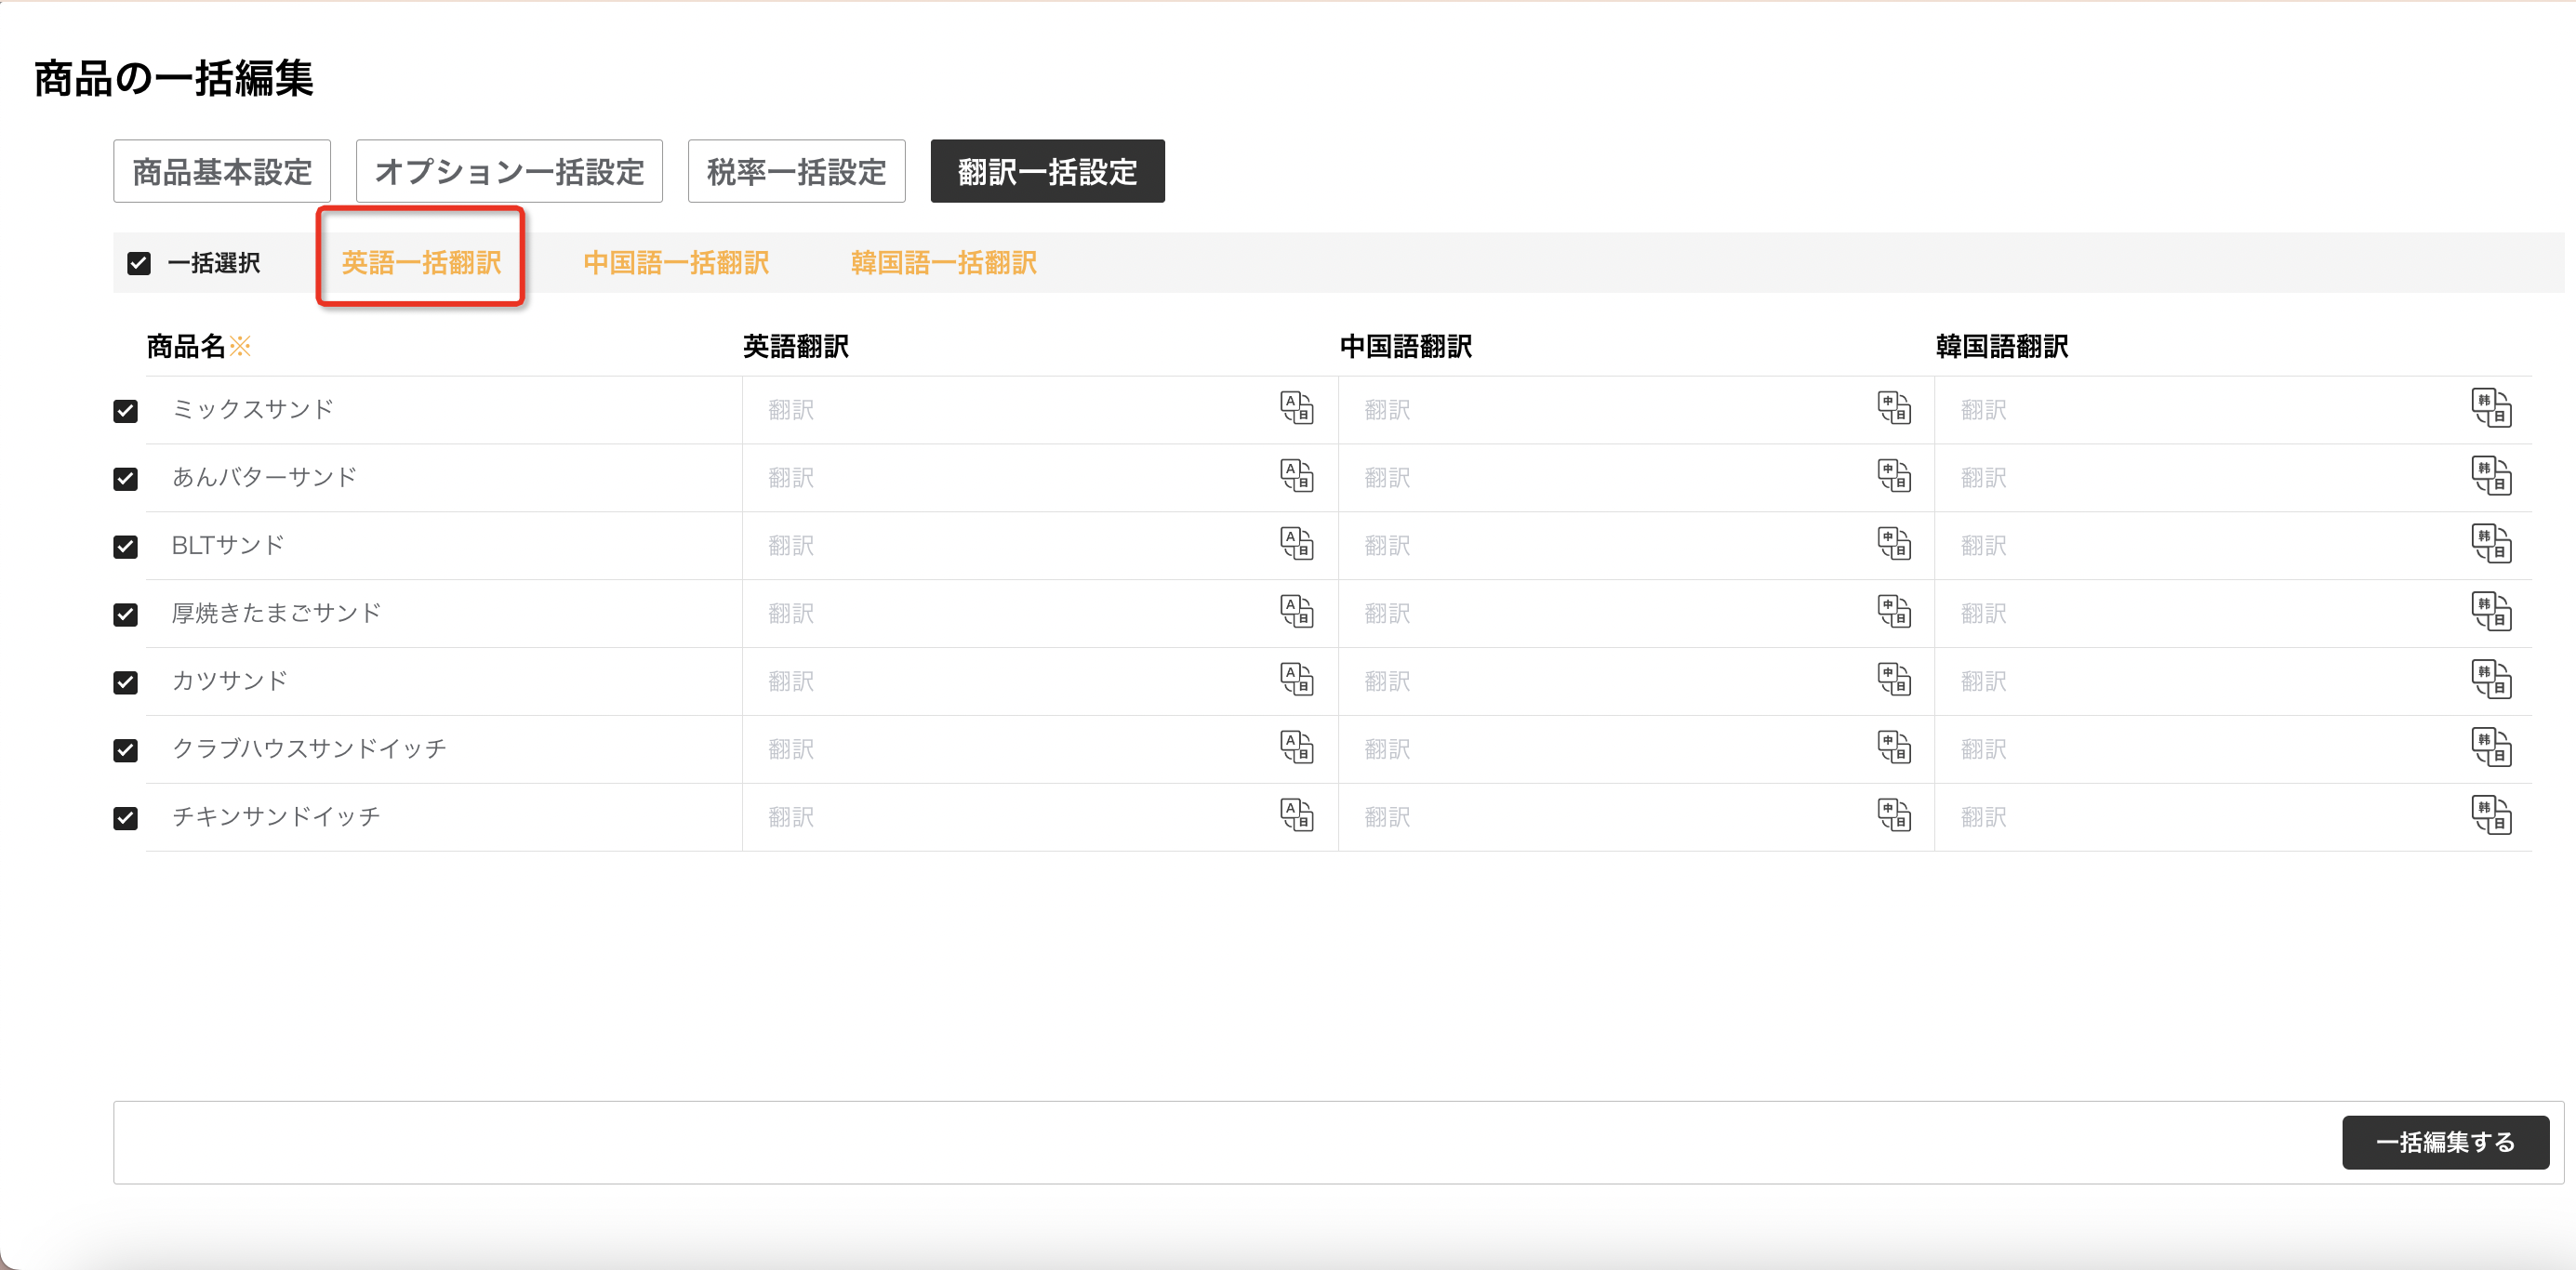2576x1270 pixels.
Task: Translate あんバターサンド to Chinese via icon
Action: tap(1894, 476)
